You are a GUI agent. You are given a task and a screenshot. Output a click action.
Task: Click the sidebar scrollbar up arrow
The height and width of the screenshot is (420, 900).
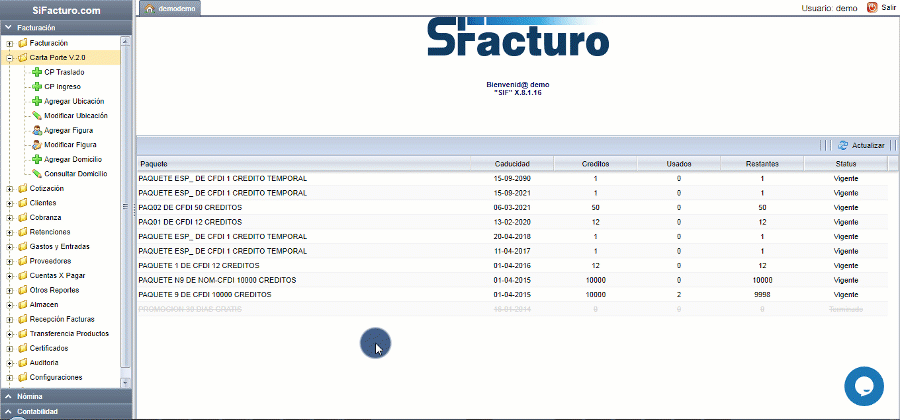coord(126,41)
